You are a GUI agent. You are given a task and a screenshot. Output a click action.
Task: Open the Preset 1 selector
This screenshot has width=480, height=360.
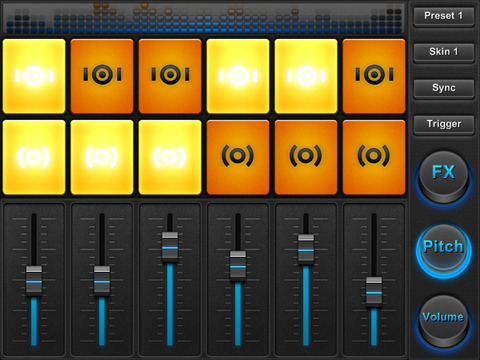coord(444,16)
